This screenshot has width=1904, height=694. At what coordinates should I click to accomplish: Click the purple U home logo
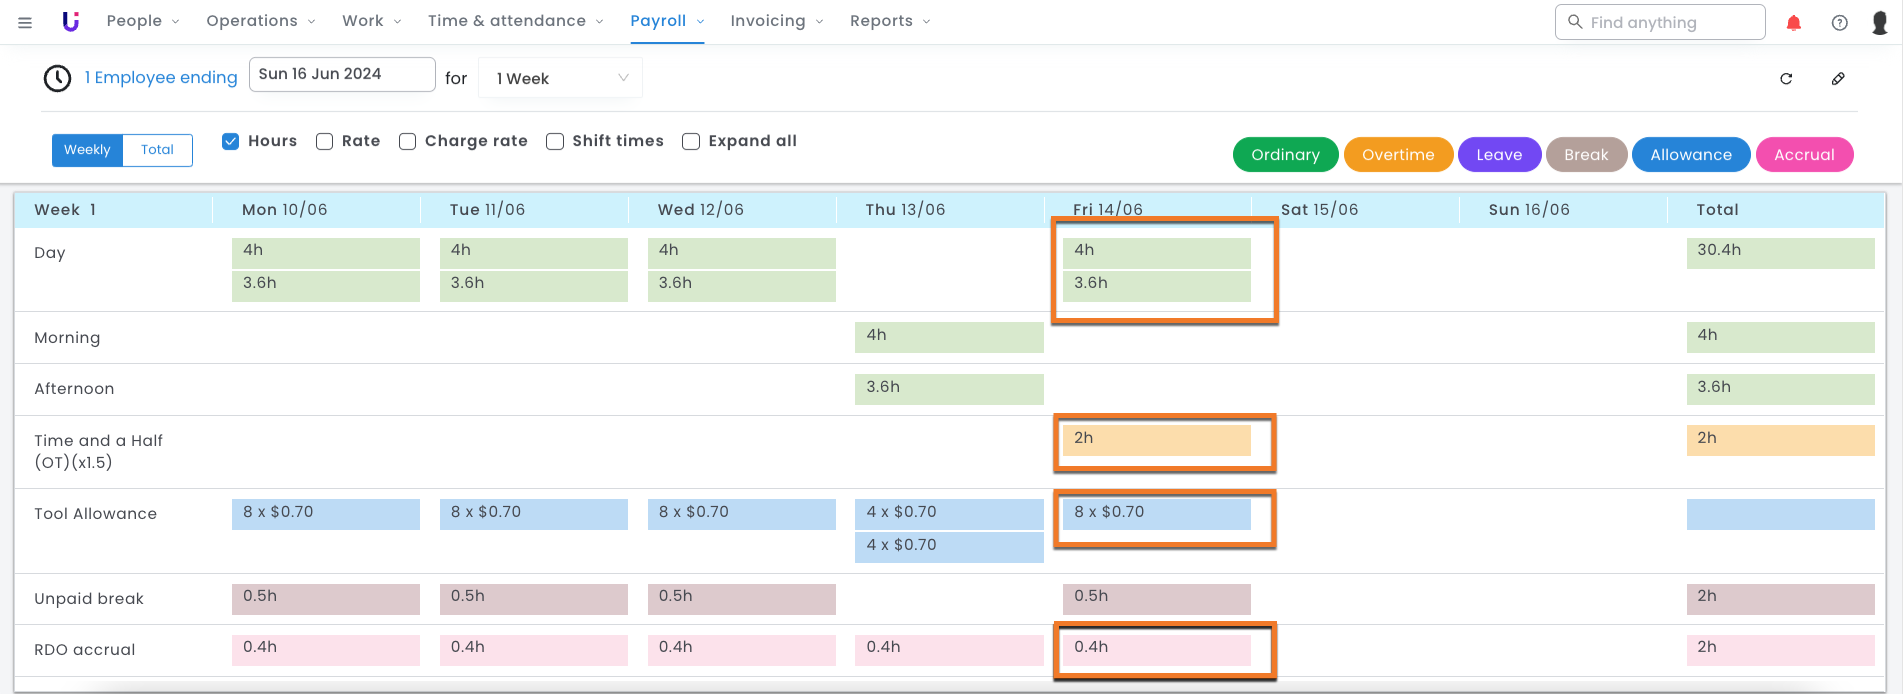pyautogui.click(x=70, y=21)
